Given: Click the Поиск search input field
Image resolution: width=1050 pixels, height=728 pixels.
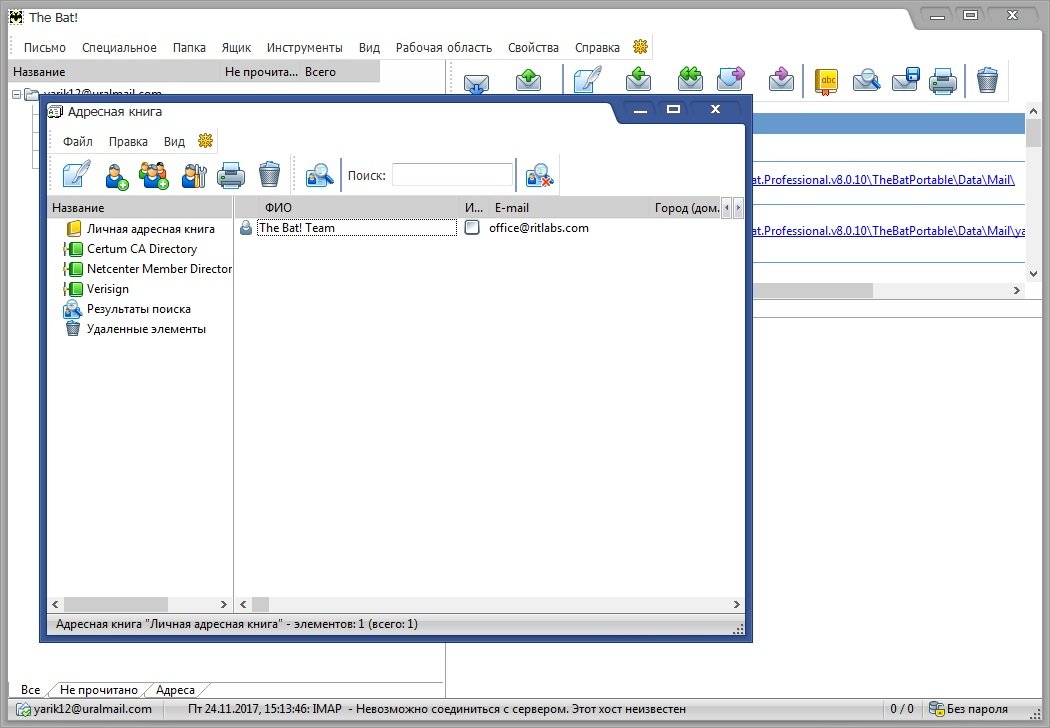Looking at the screenshot, I should click(451, 176).
